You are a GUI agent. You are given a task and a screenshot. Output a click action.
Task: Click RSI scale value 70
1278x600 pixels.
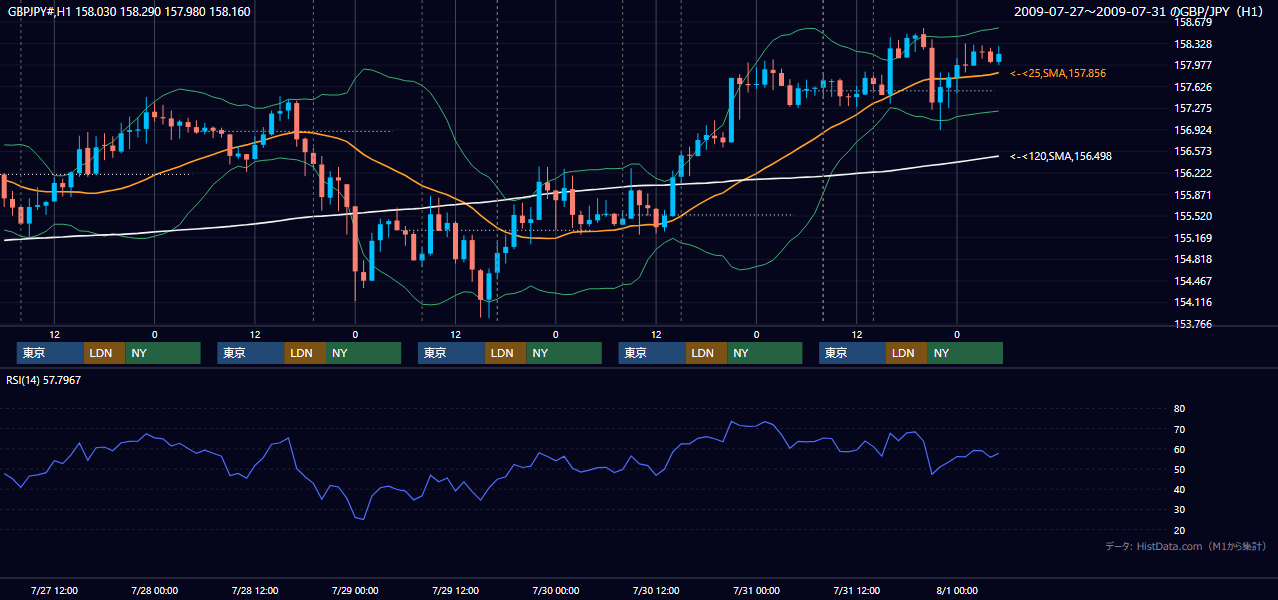click(1180, 429)
